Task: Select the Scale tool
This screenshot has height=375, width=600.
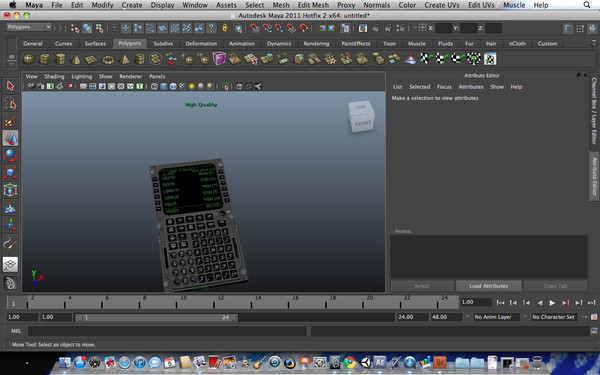Action: pyautogui.click(x=10, y=173)
